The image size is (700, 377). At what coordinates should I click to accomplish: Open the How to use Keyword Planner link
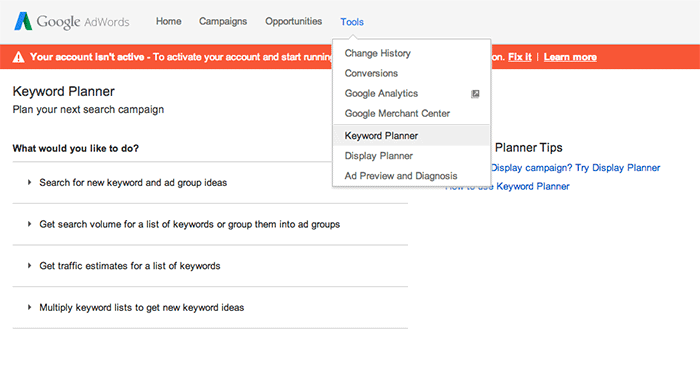pos(507,187)
